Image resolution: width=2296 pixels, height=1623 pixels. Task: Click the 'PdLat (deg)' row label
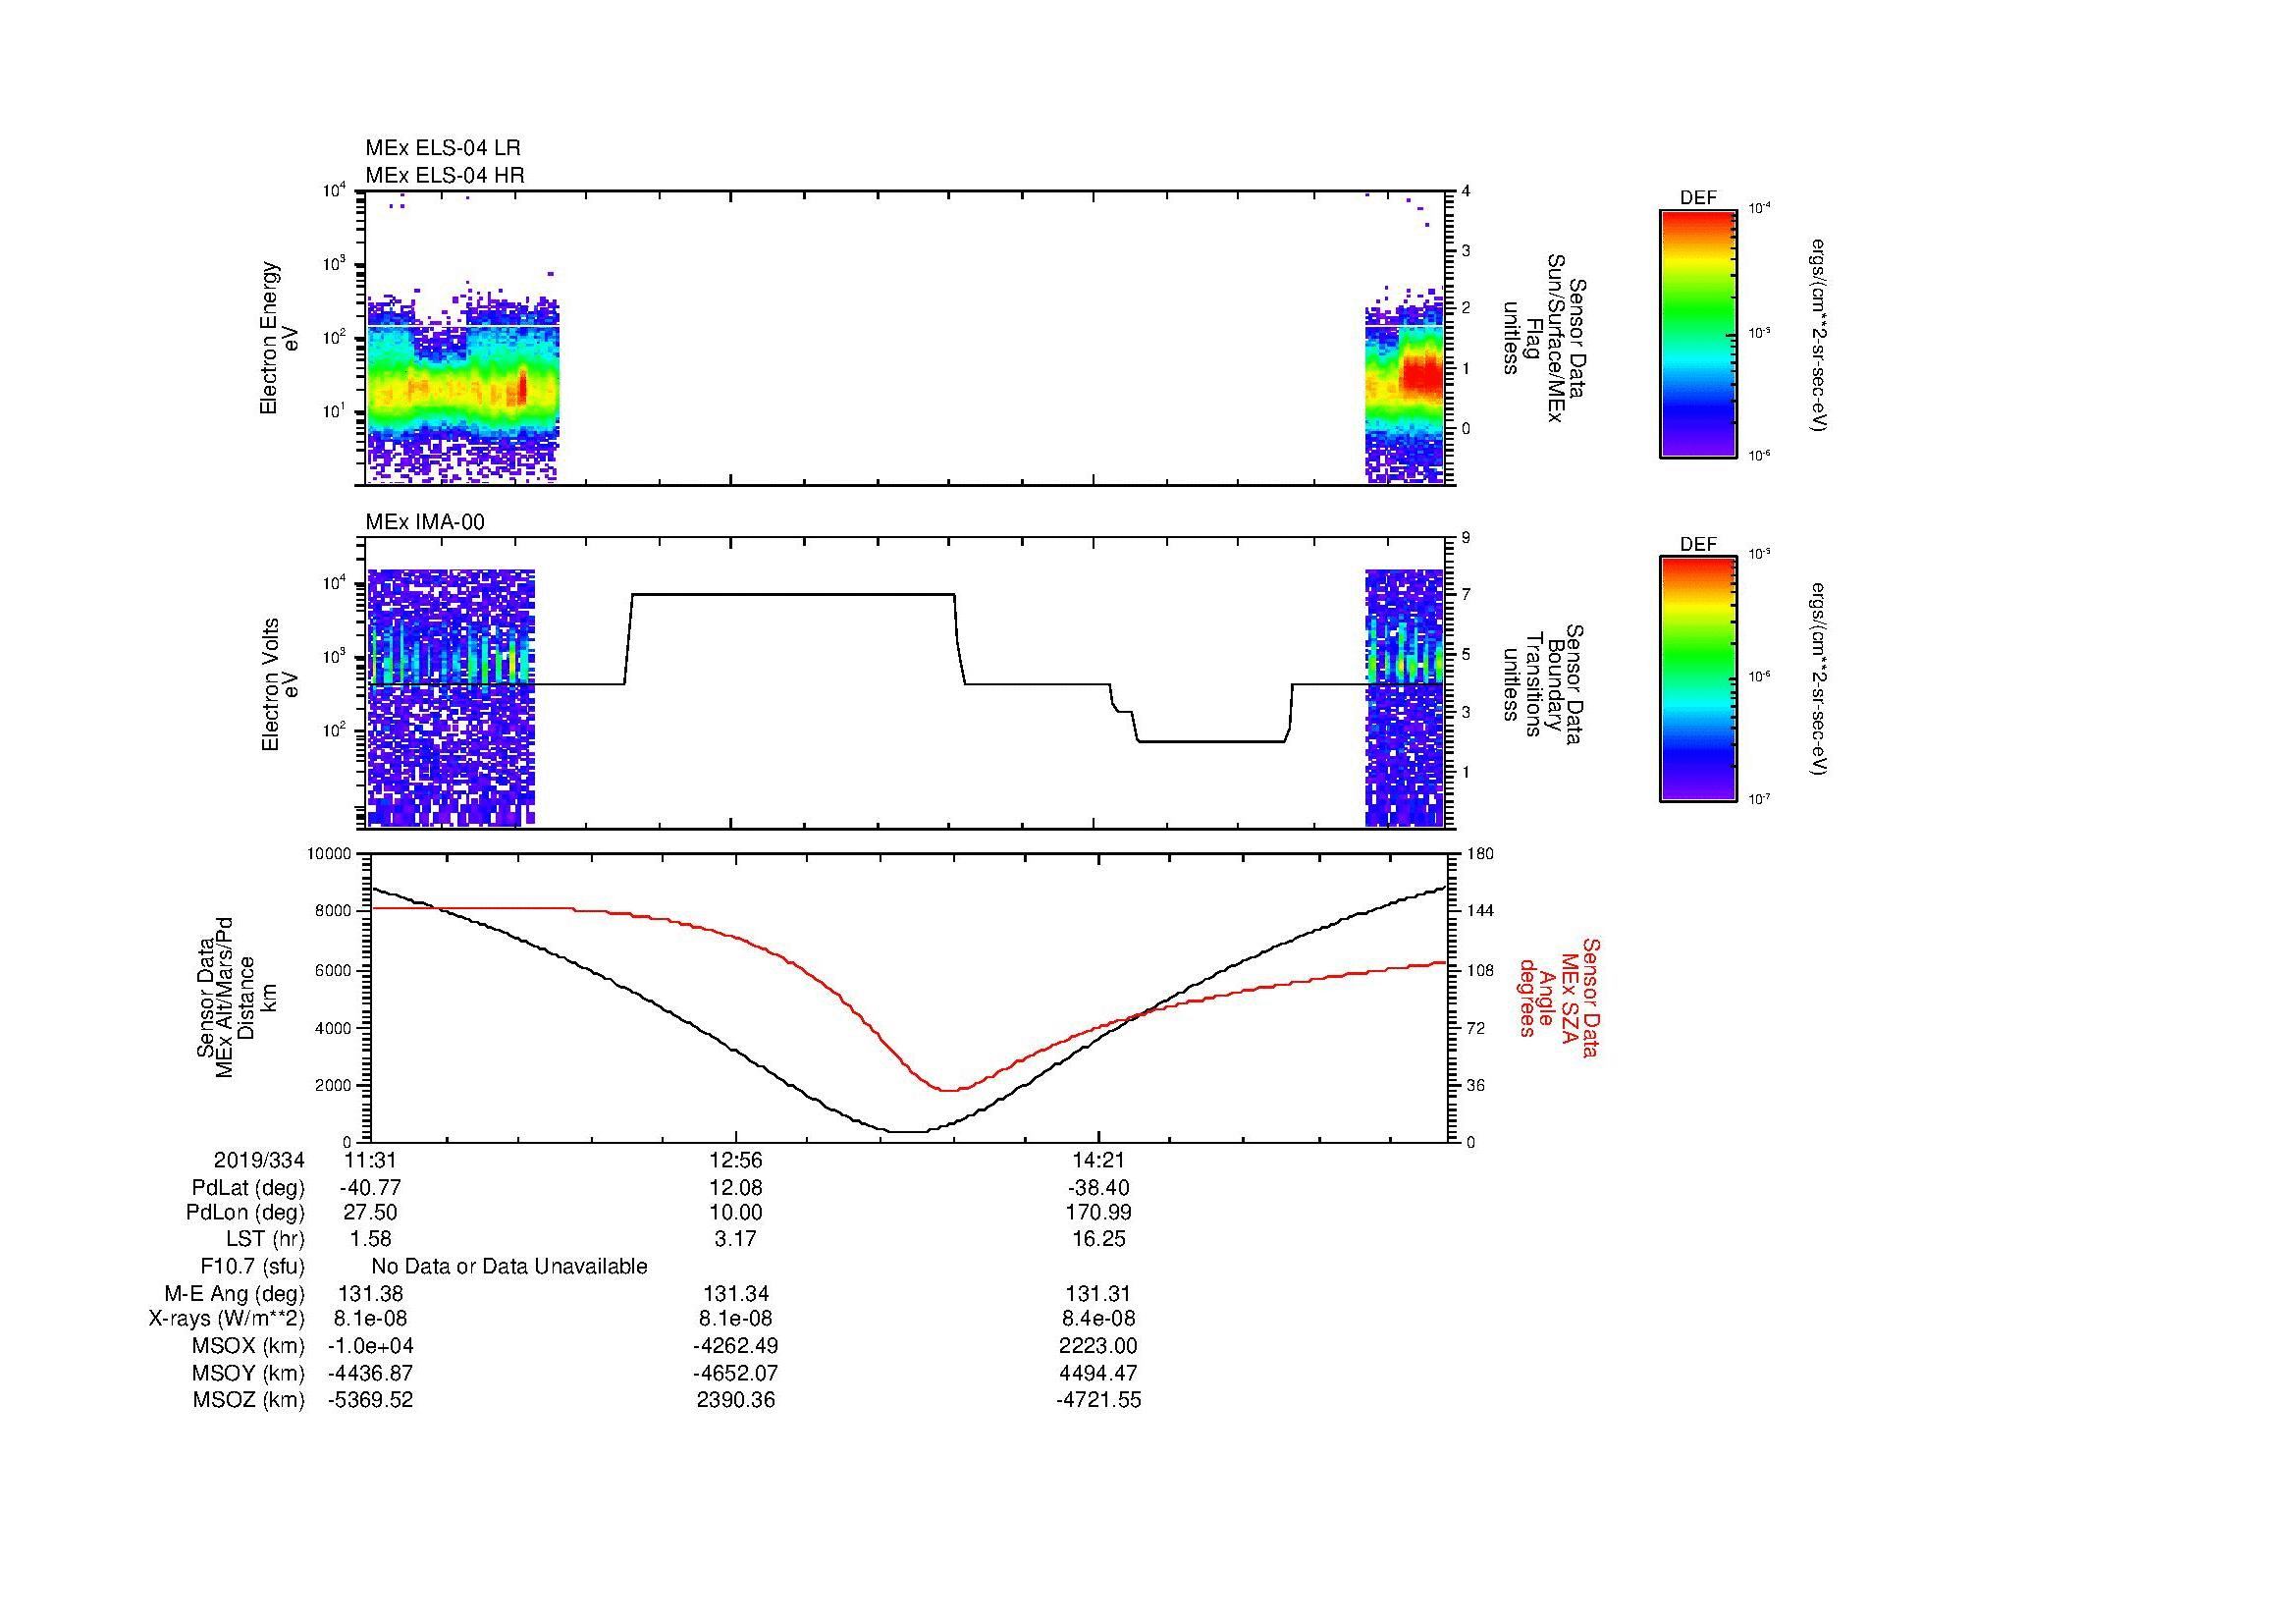point(248,1188)
